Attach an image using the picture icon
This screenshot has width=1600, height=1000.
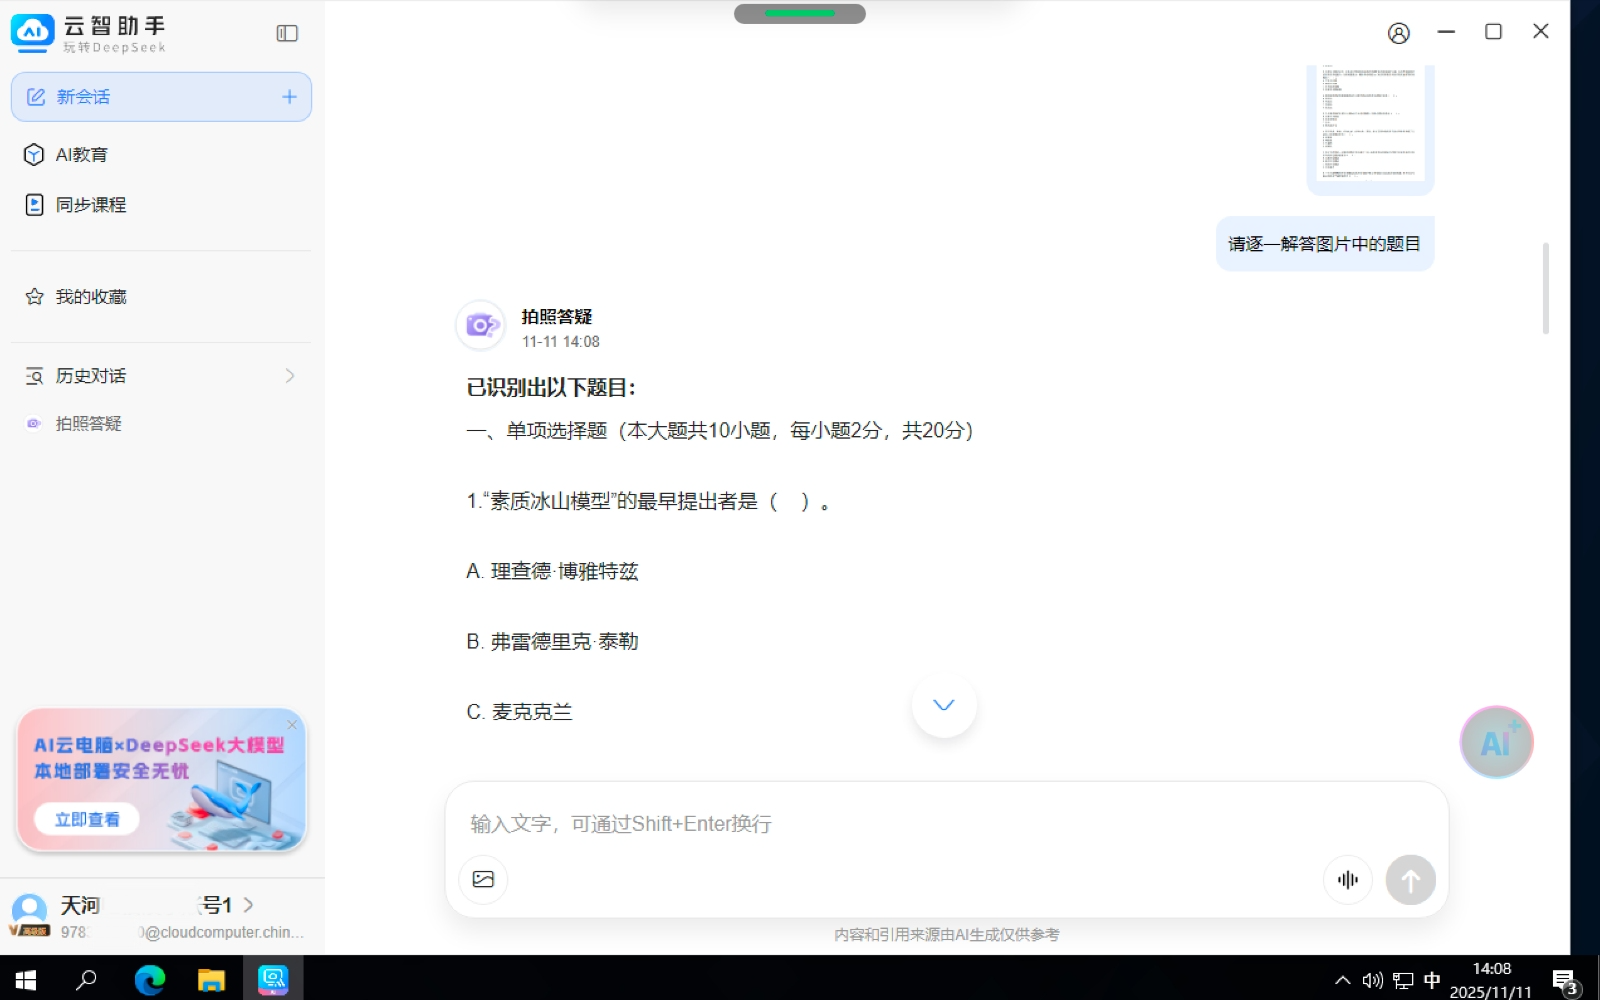[483, 879]
